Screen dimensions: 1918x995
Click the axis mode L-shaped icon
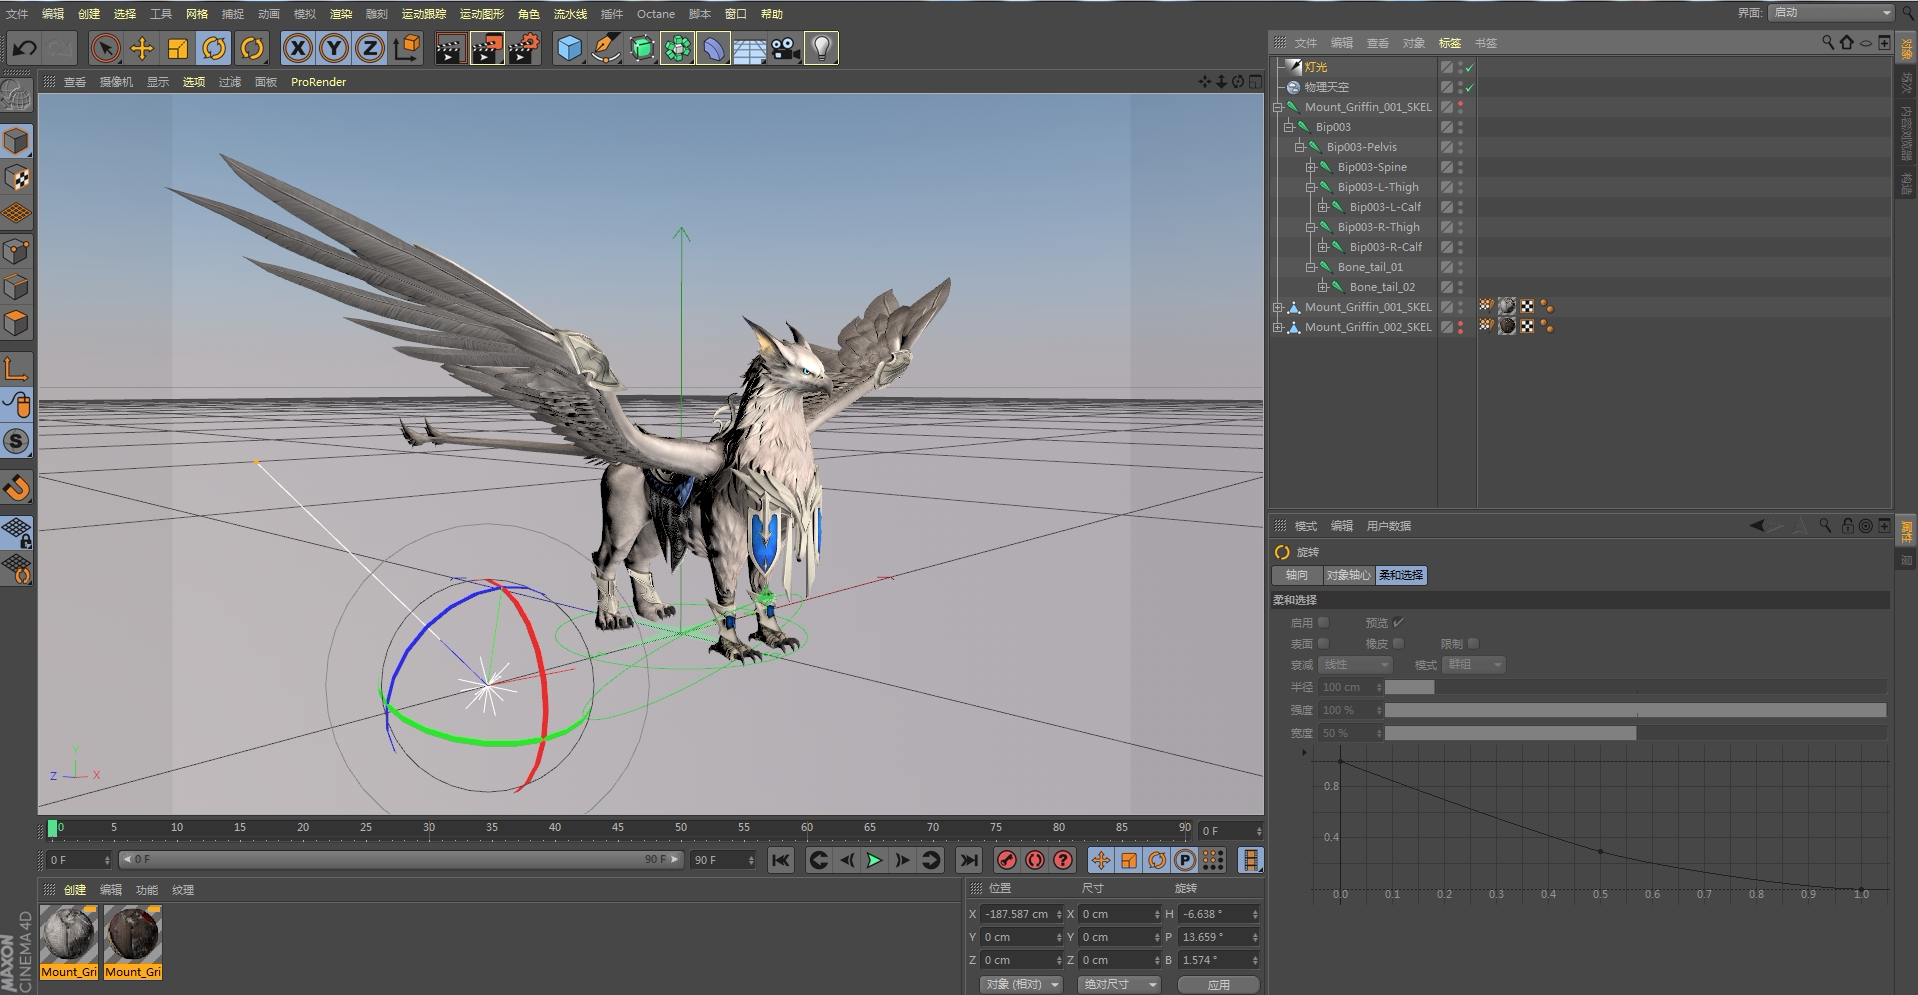point(17,368)
